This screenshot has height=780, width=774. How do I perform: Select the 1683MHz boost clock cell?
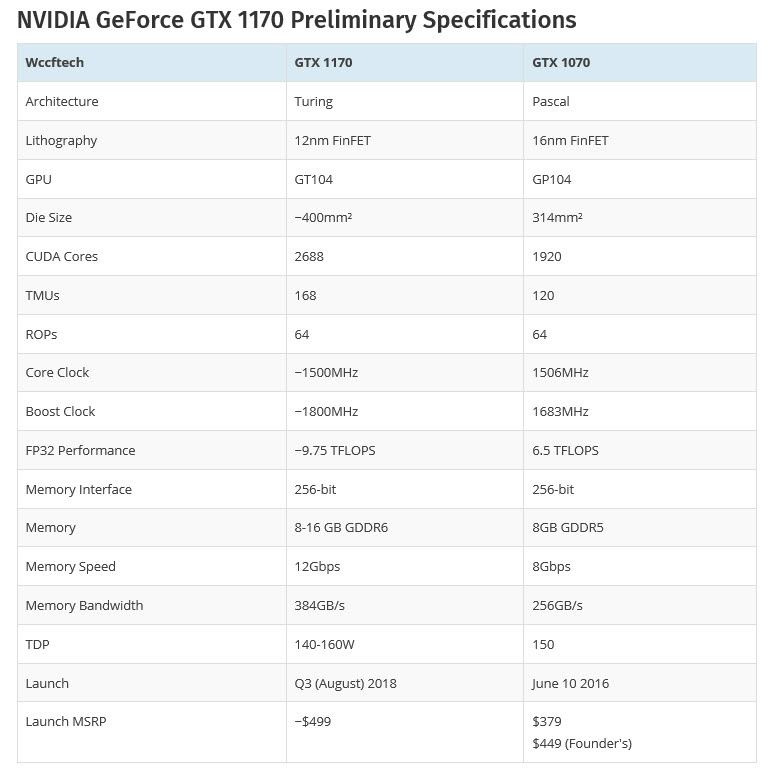[x=560, y=411]
